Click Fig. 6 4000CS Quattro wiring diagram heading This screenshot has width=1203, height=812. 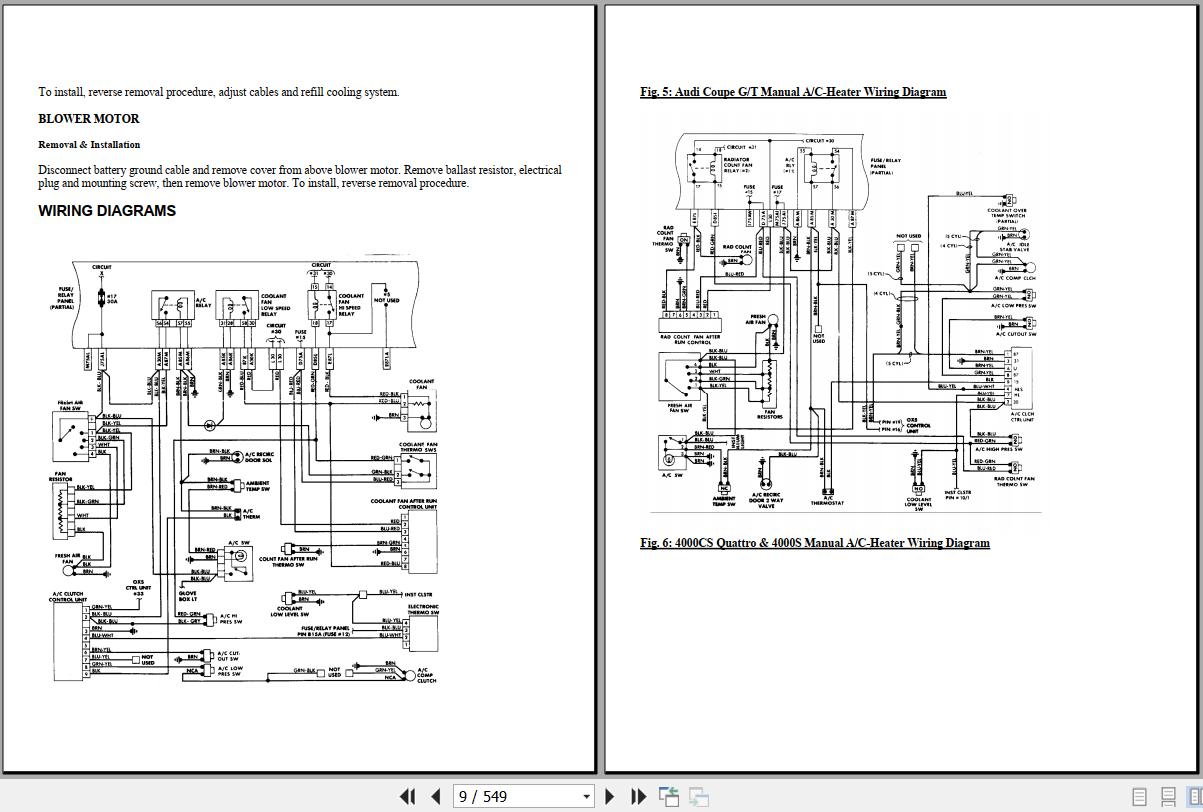click(x=815, y=543)
